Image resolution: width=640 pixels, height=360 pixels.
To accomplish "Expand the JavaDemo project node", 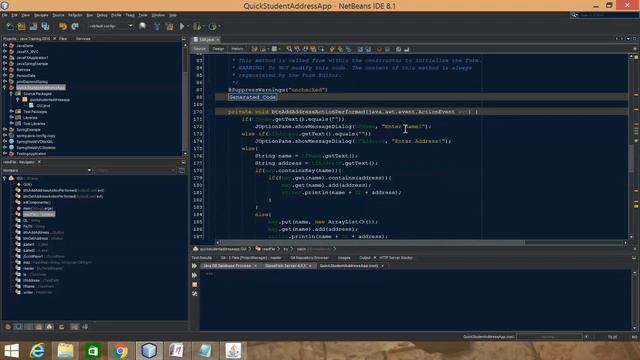I will tap(5, 46).
